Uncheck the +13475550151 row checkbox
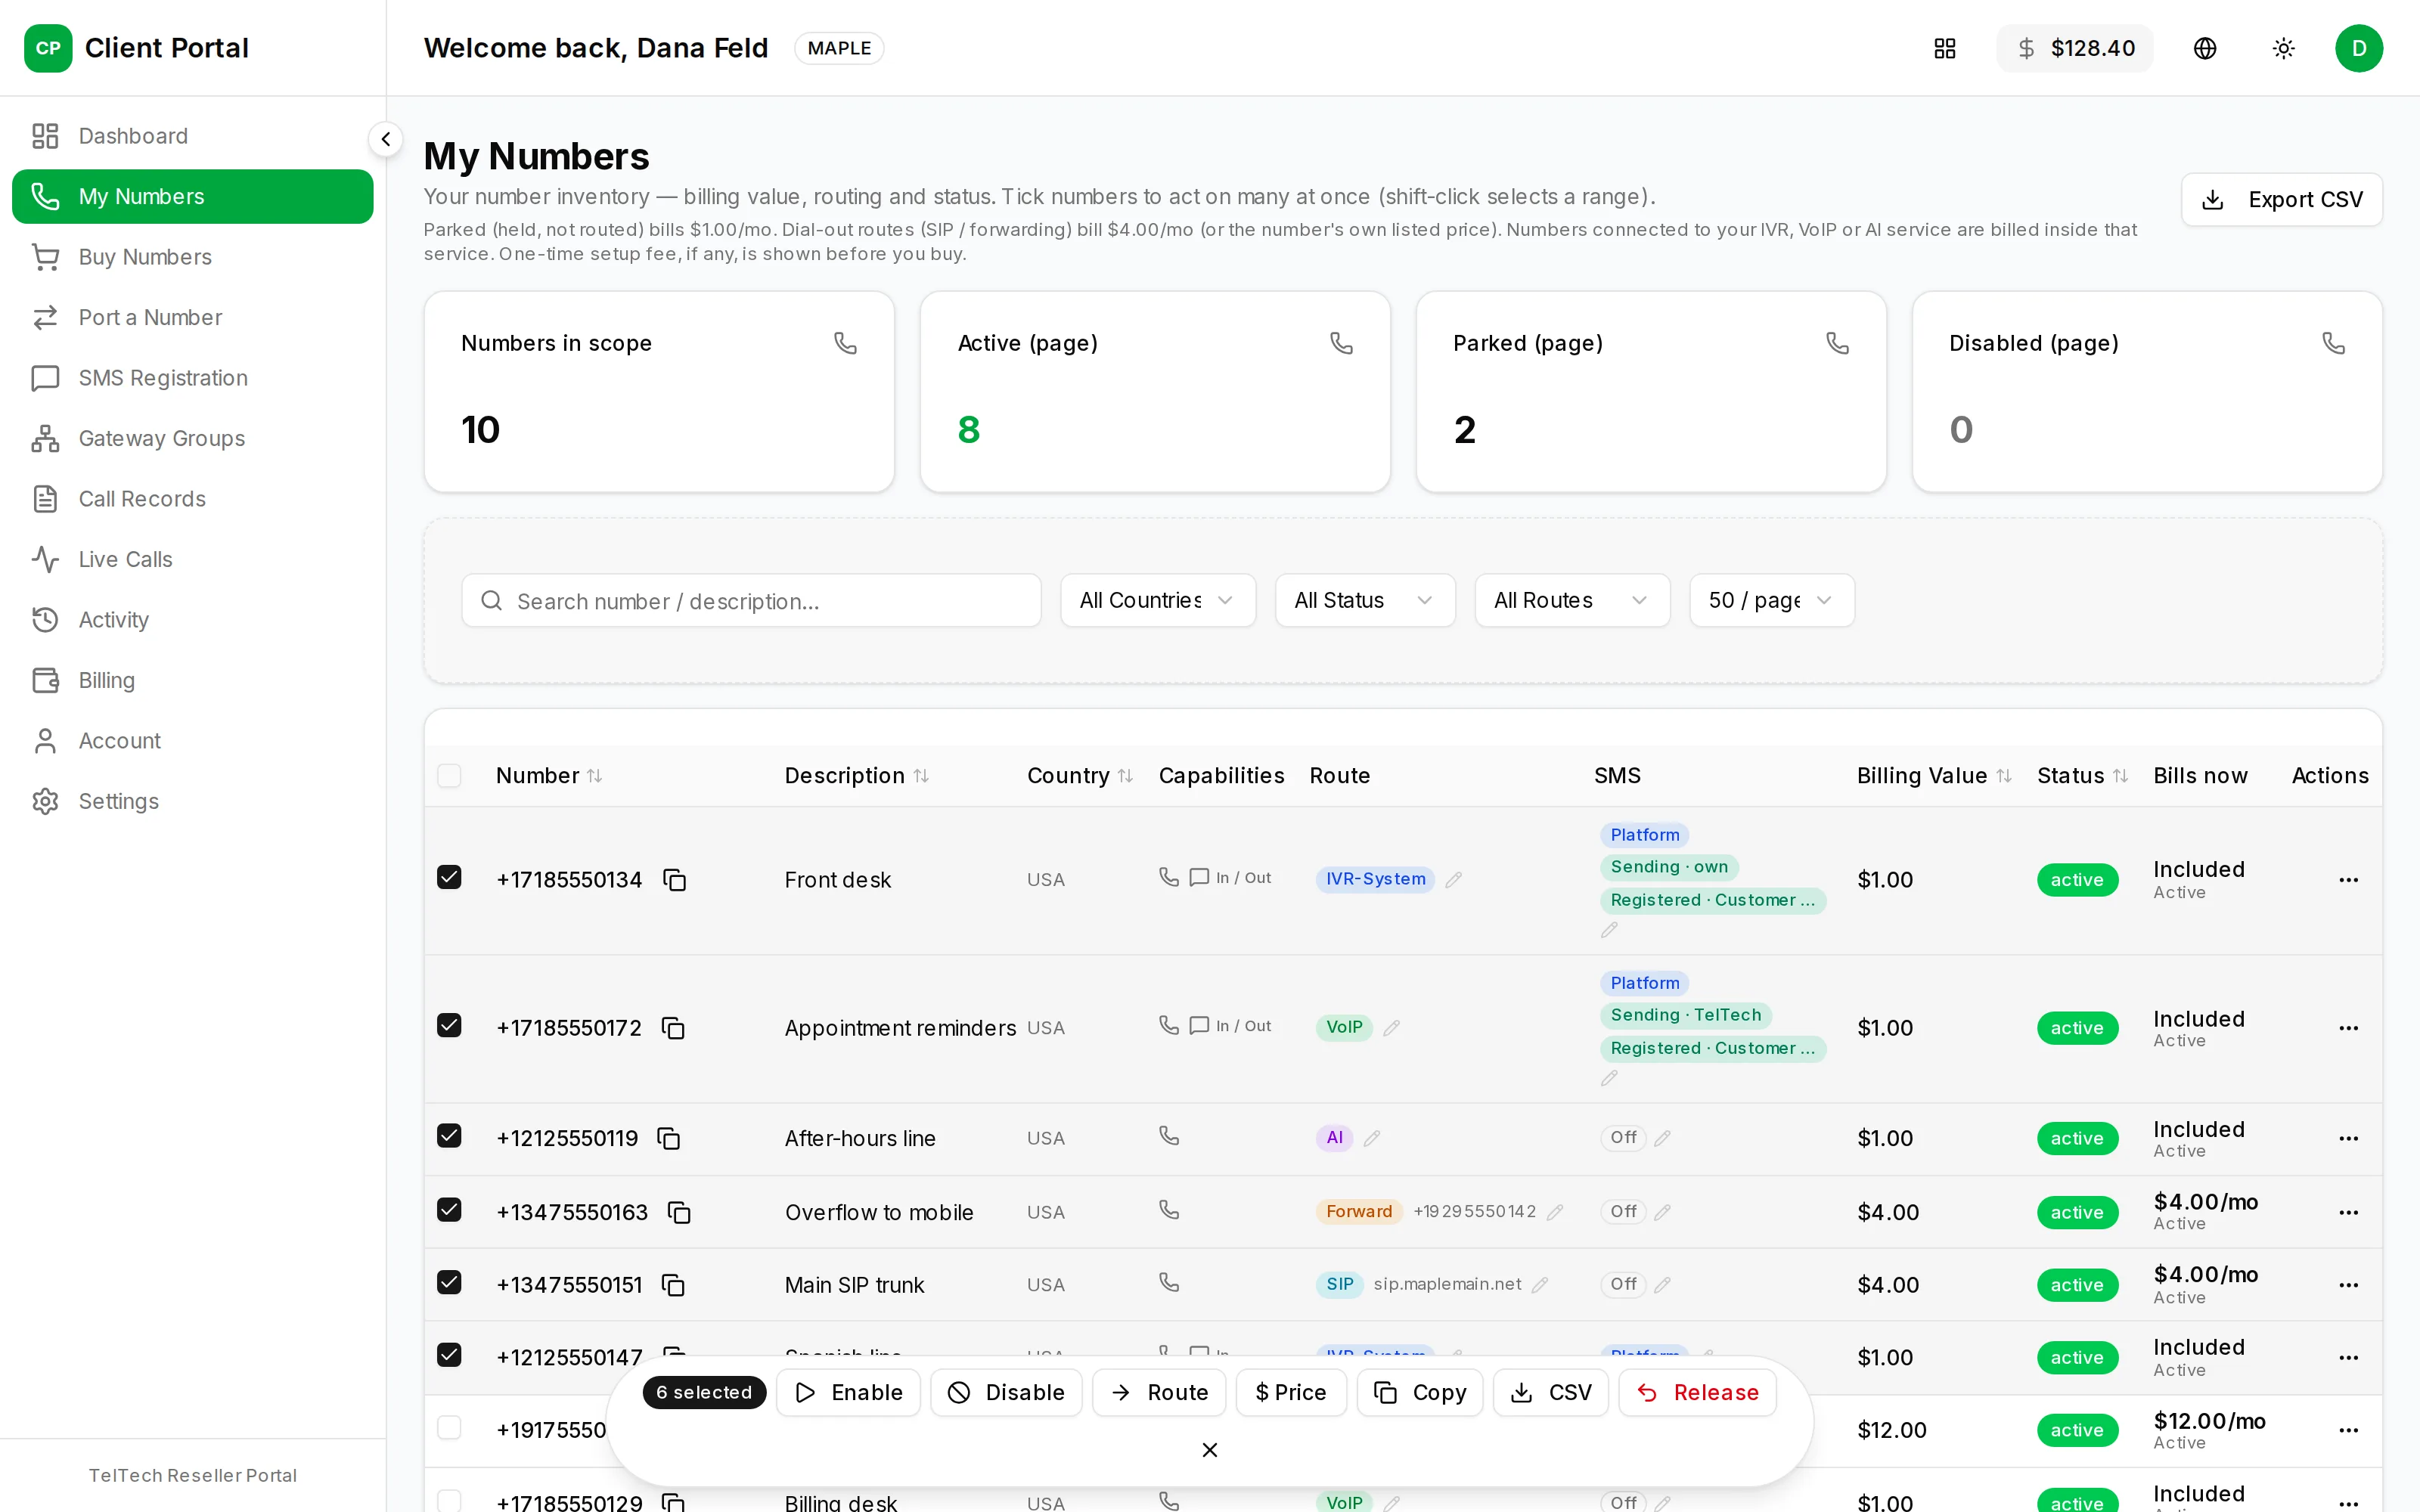The height and width of the screenshot is (1512, 2420). click(x=449, y=1282)
